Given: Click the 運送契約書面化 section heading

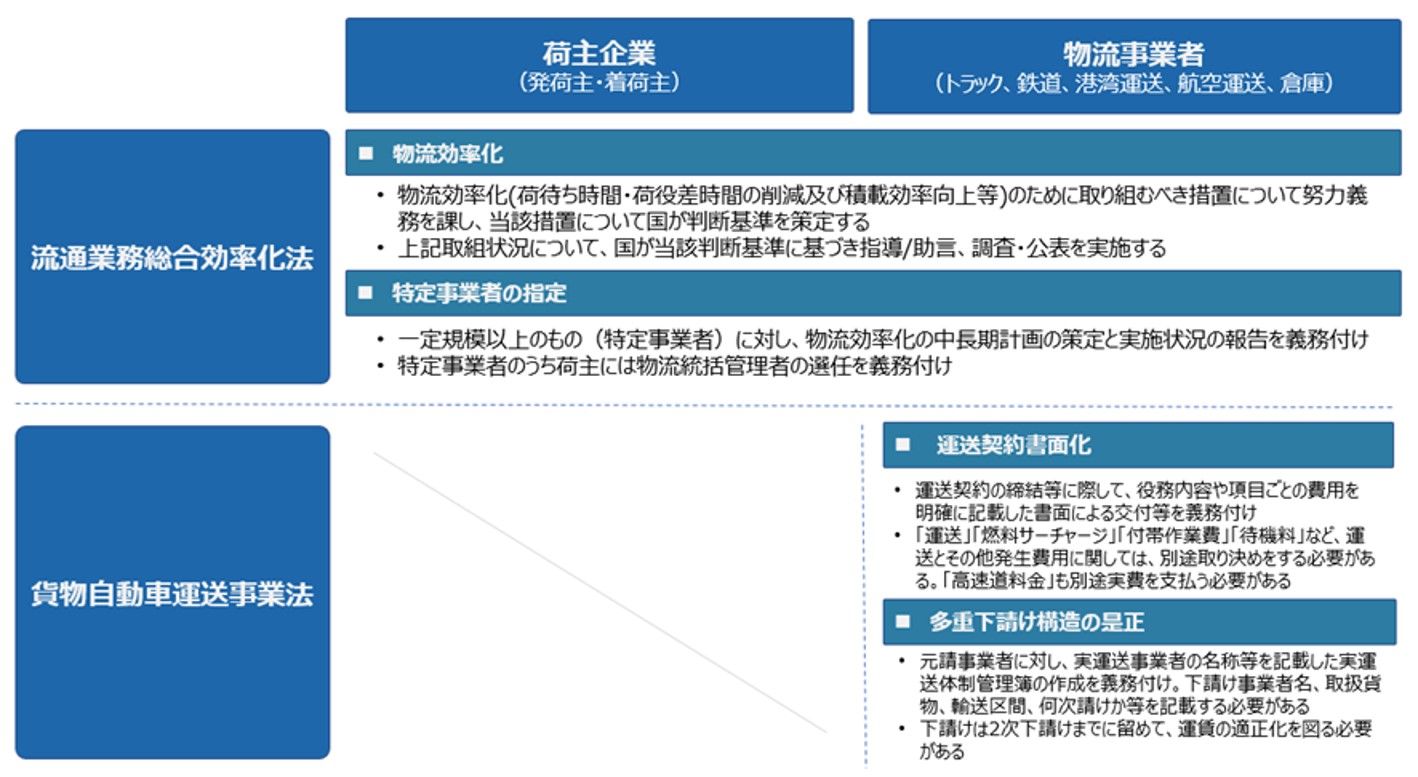Looking at the screenshot, I should tap(1138, 445).
